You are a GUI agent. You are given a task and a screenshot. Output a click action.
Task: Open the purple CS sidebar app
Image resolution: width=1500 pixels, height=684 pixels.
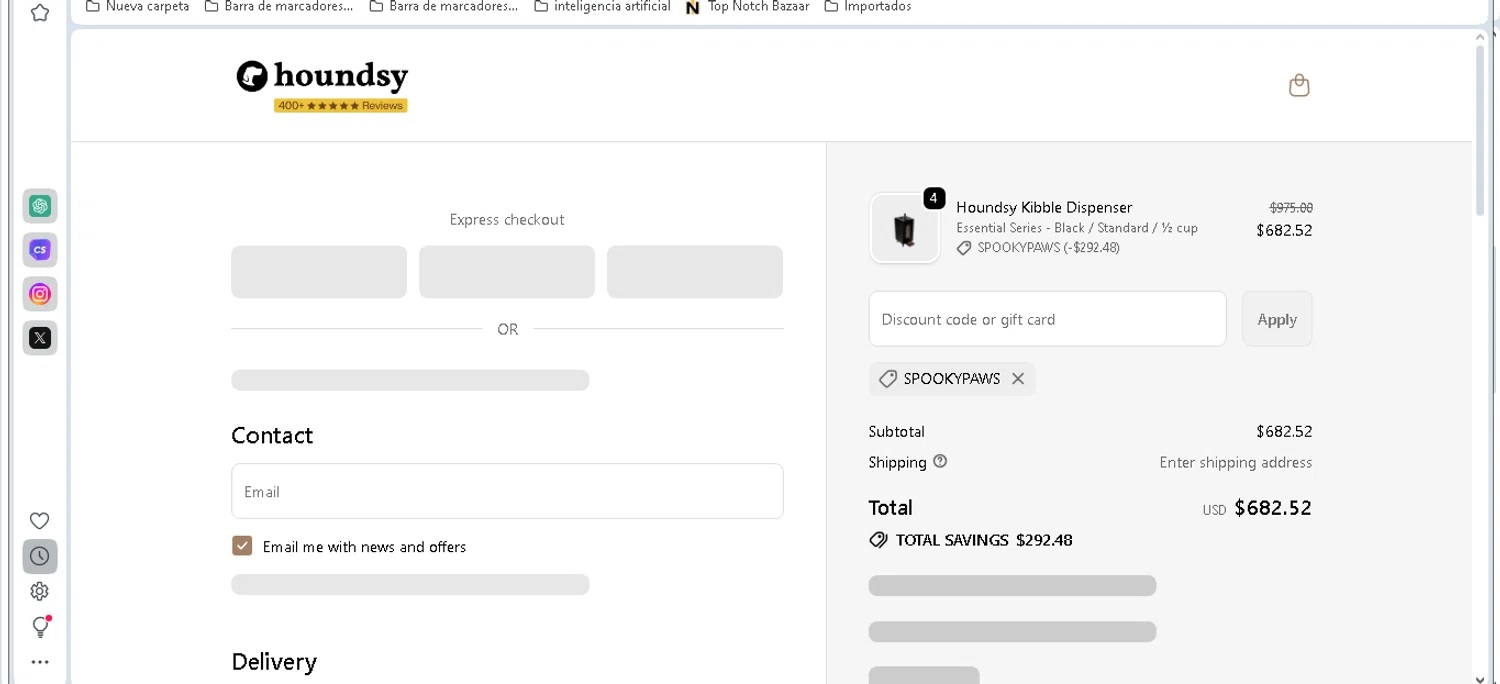point(40,250)
